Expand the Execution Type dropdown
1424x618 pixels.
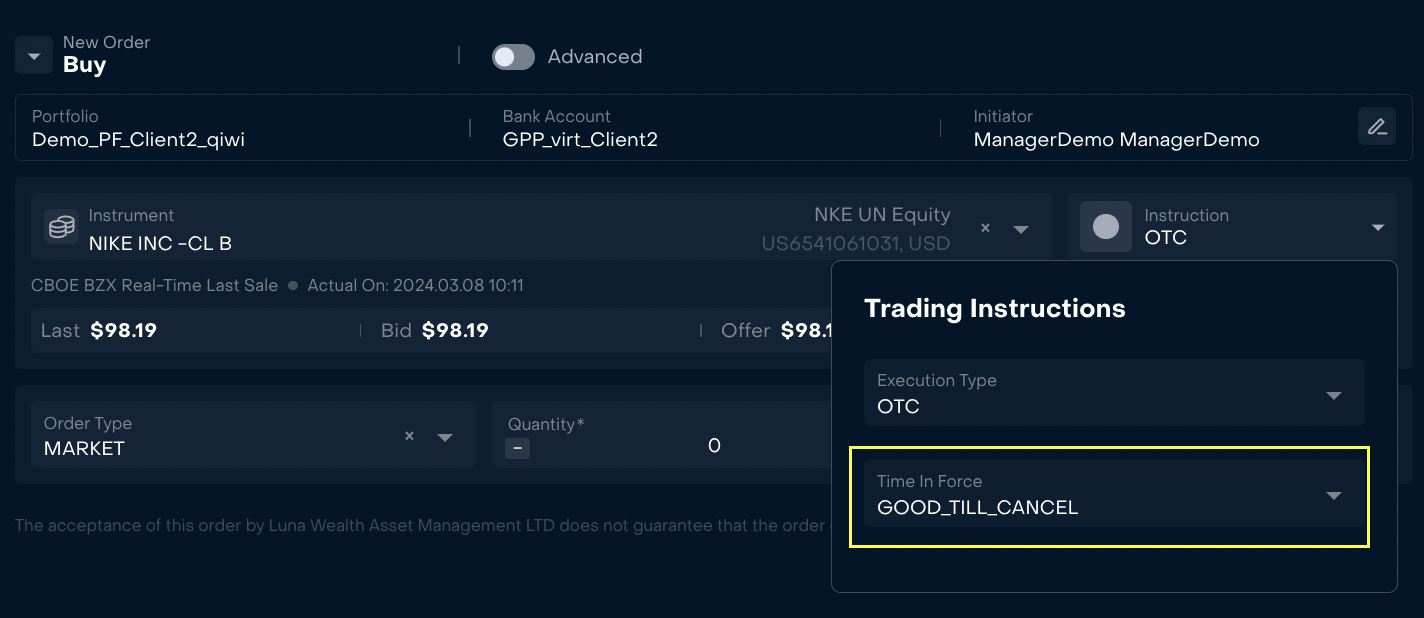(x=1333, y=395)
